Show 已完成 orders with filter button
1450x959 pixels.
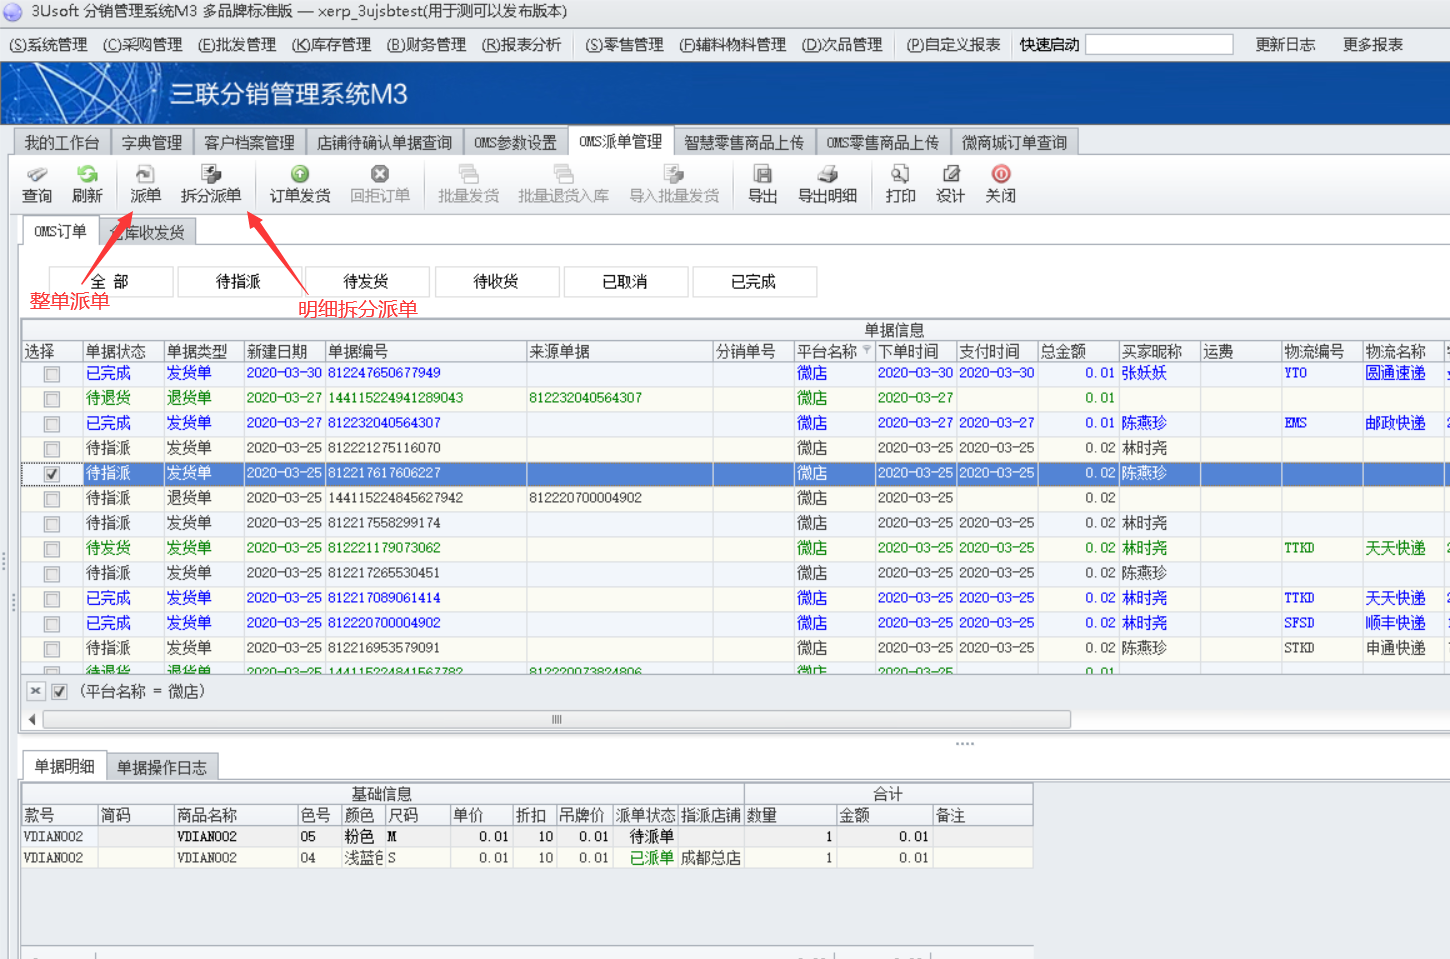(x=753, y=282)
